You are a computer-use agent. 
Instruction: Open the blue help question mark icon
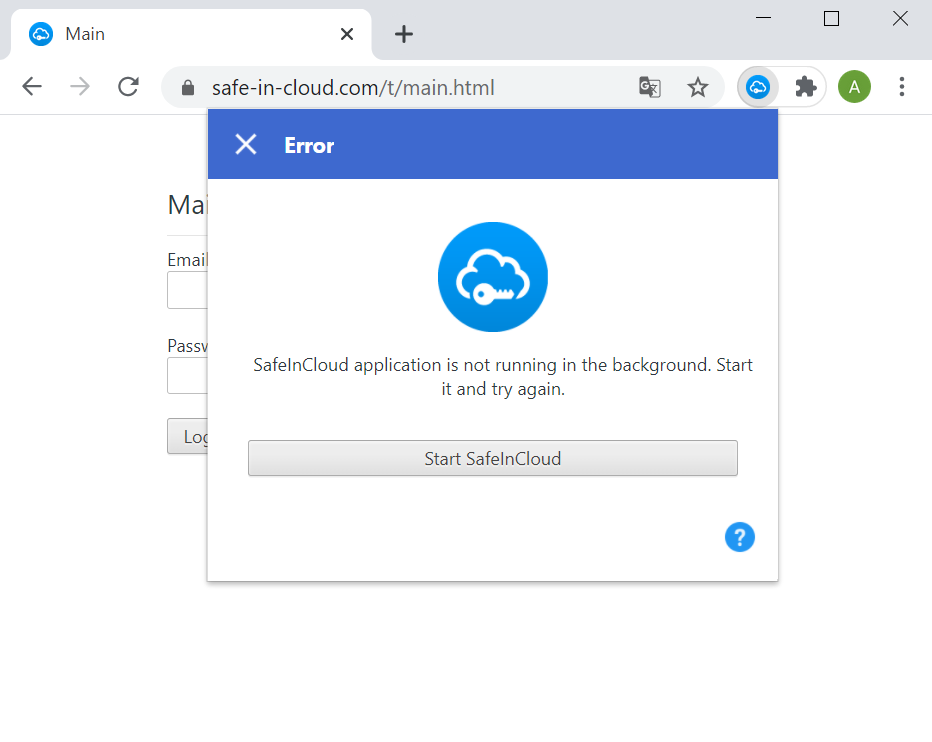coord(739,537)
